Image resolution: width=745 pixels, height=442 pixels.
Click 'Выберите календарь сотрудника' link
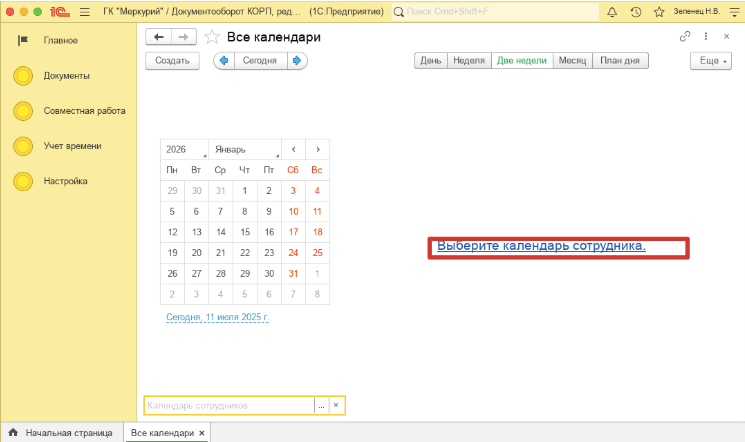541,246
